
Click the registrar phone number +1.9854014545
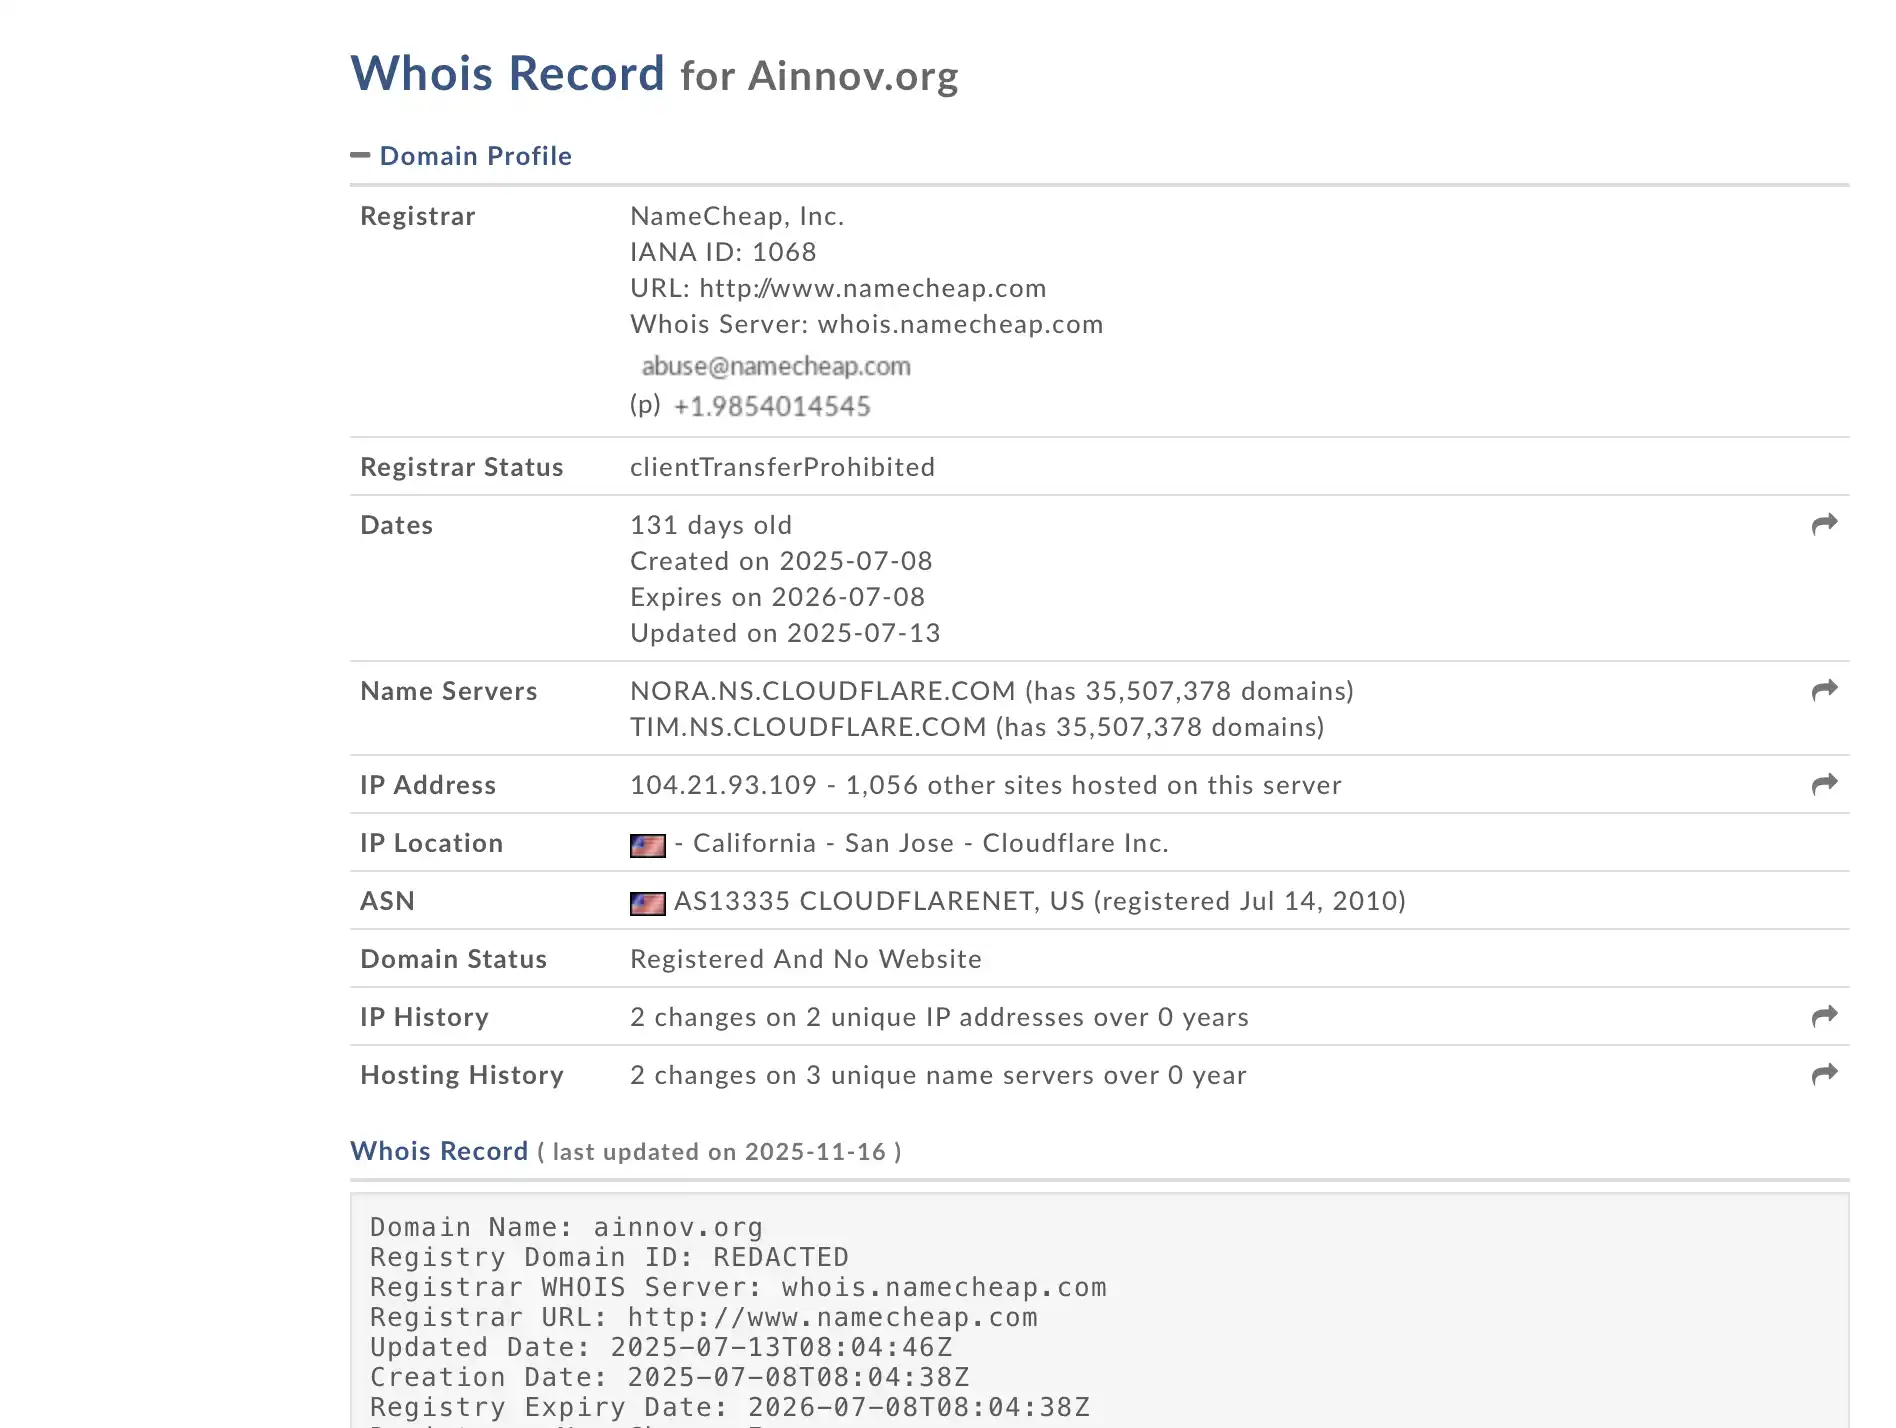tap(771, 406)
